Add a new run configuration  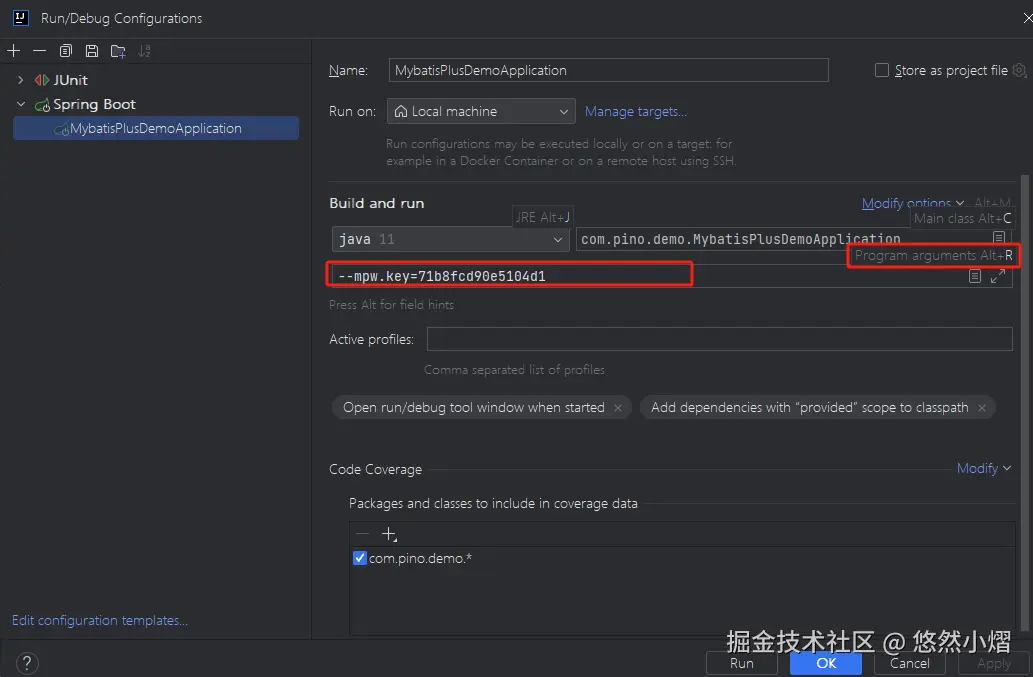[x=14, y=51]
